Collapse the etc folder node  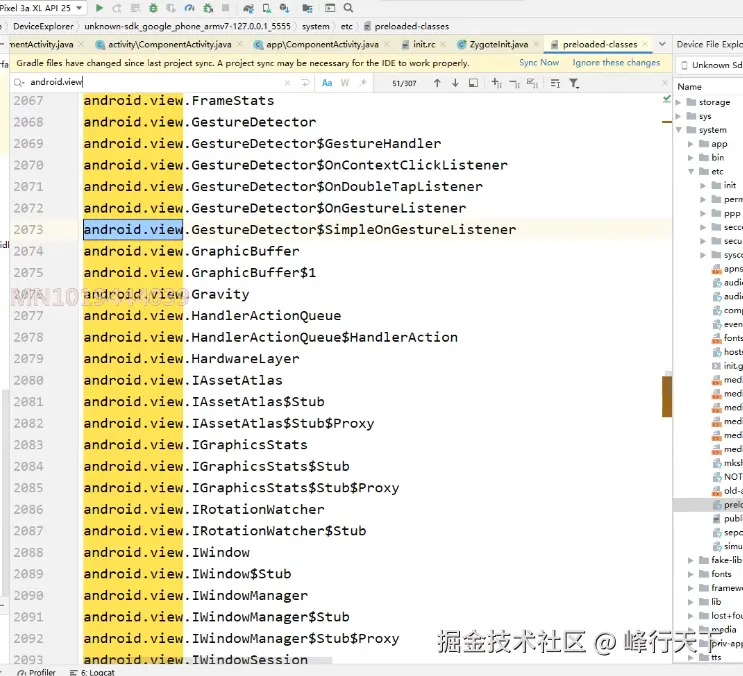690,171
